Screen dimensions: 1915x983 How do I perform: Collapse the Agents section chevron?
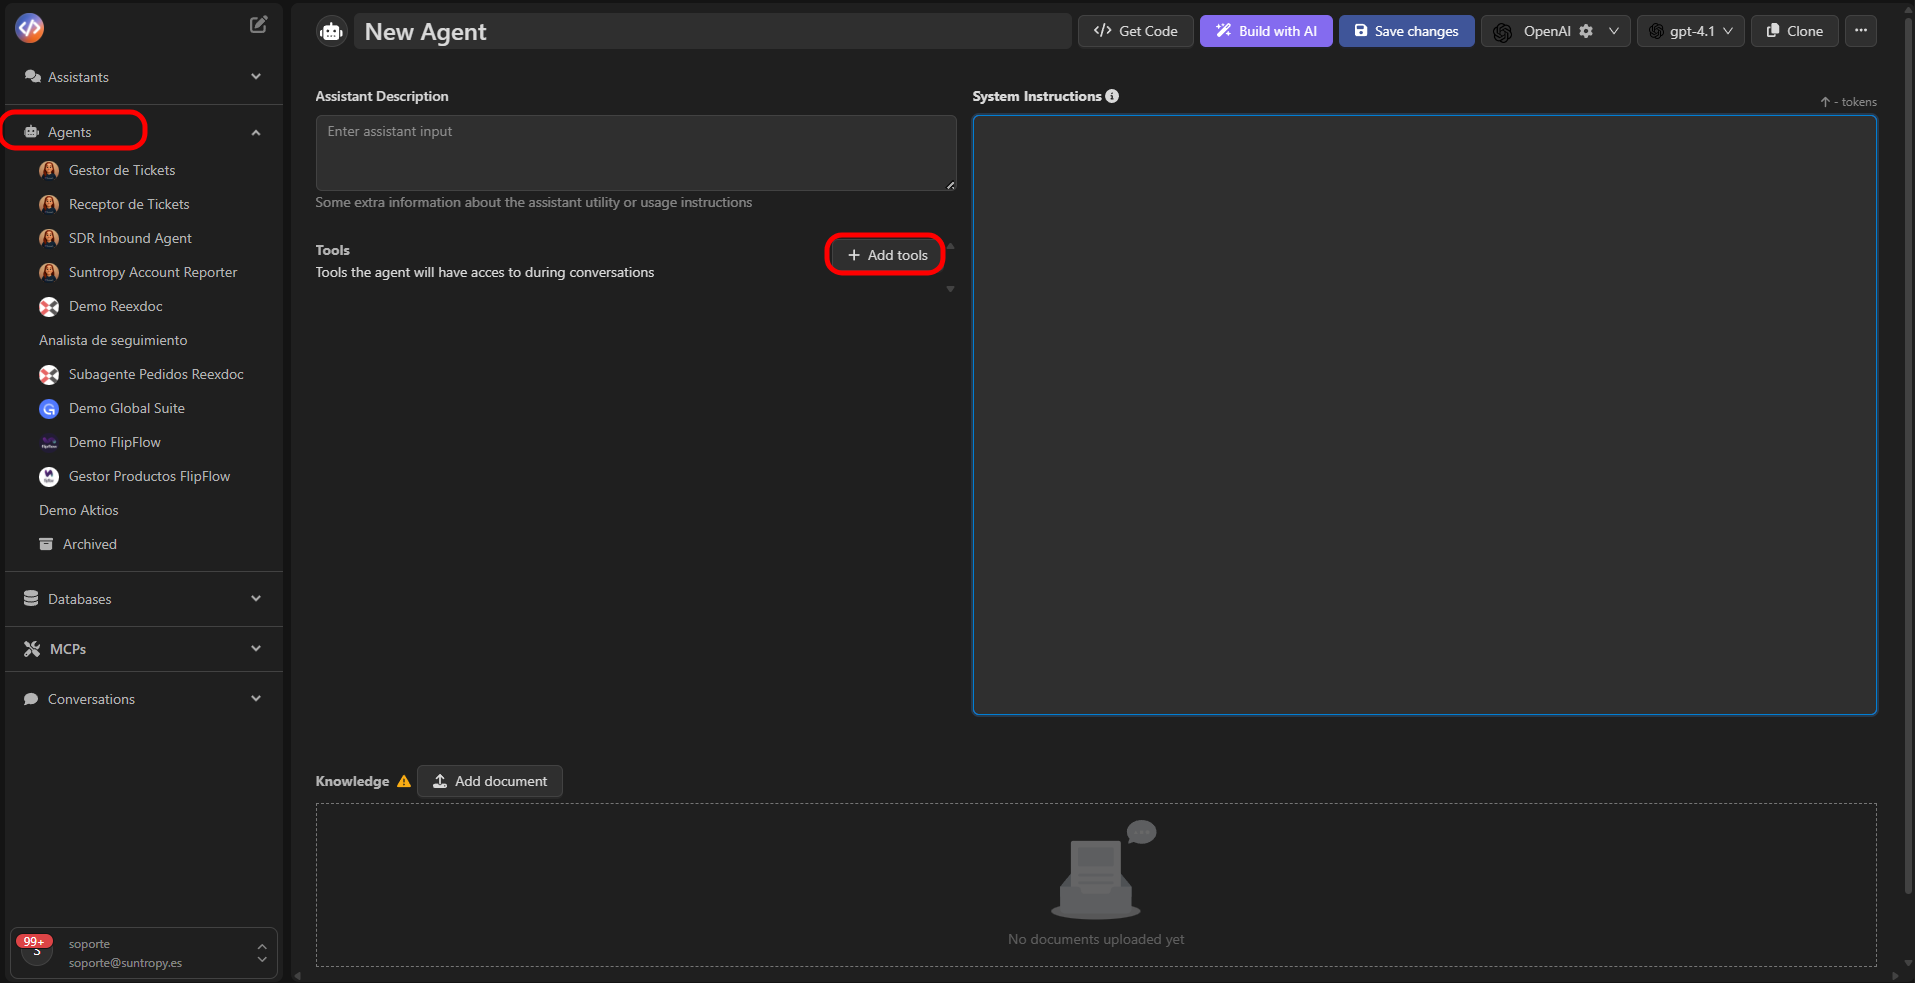point(256,132)
